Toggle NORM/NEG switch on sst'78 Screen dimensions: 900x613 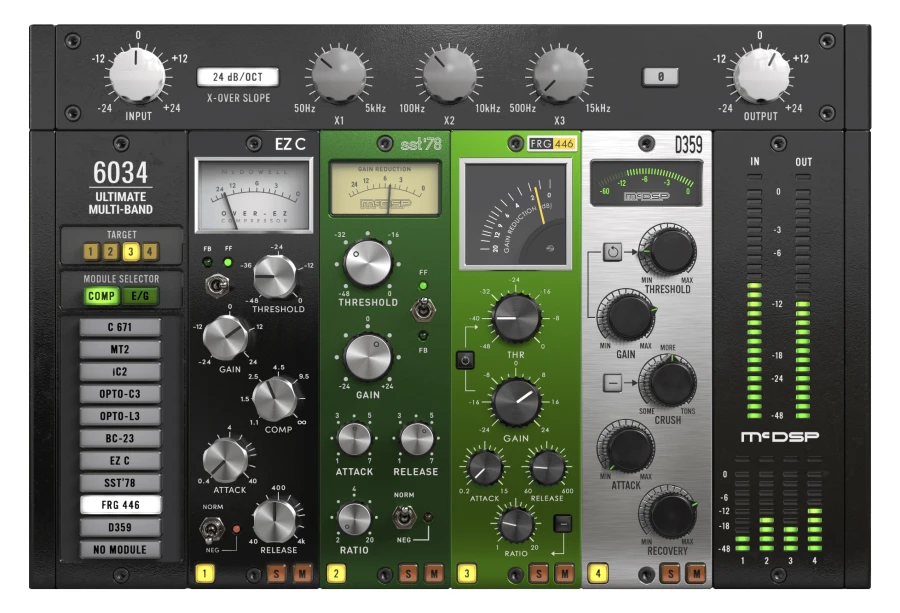pos(404,517)
